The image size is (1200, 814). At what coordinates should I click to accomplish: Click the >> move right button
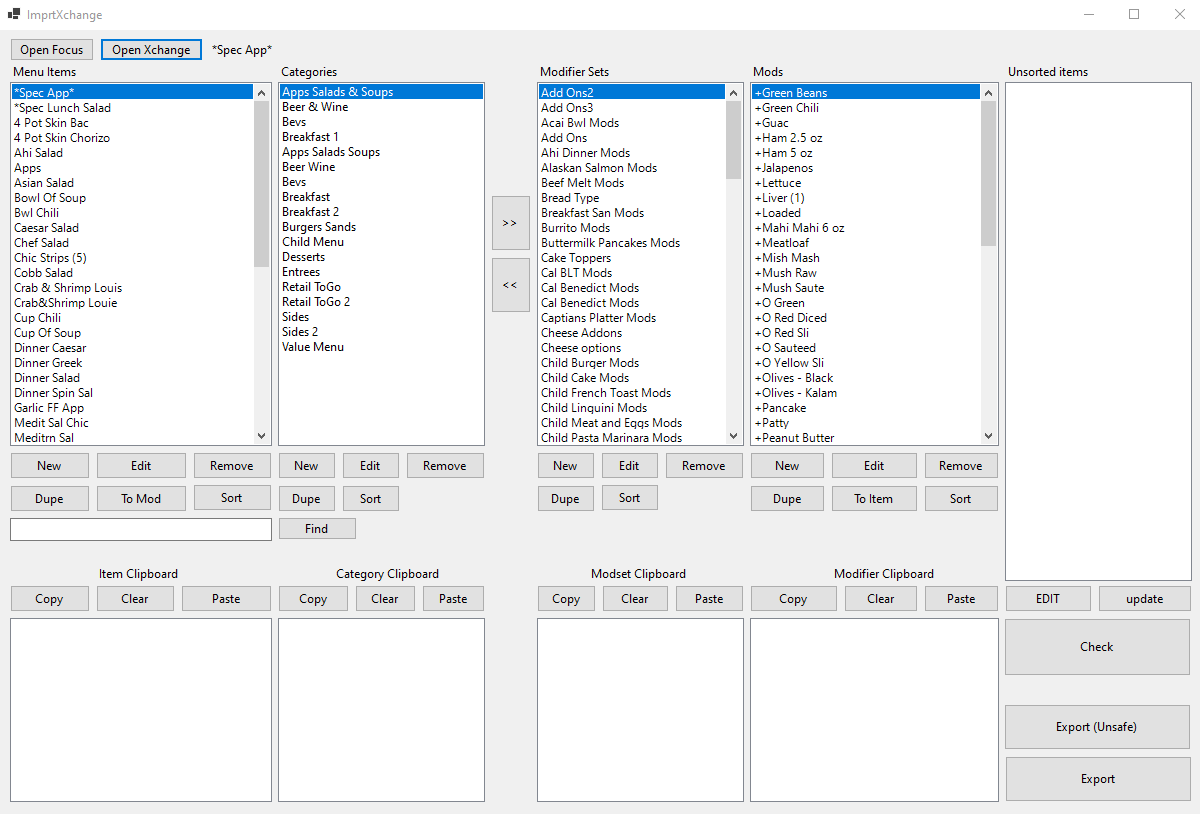point(510,223)
